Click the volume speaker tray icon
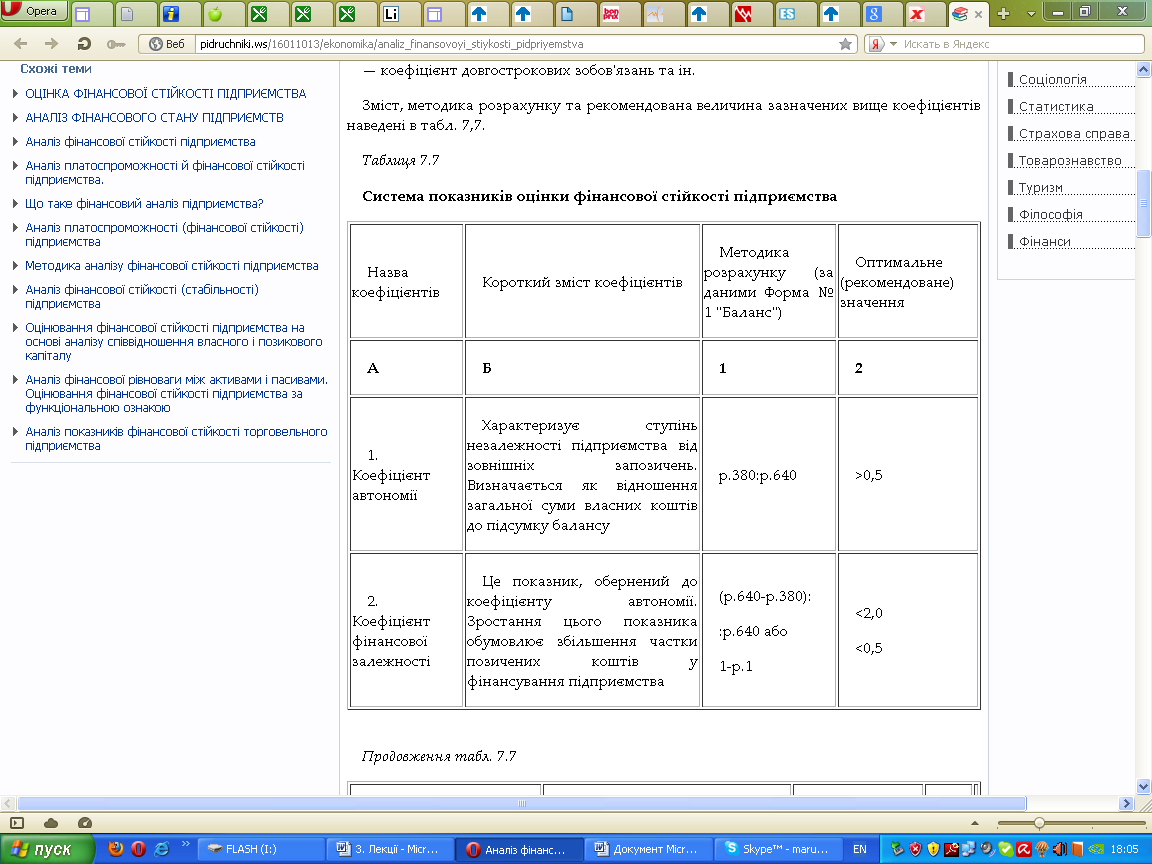 point(1059,849)
